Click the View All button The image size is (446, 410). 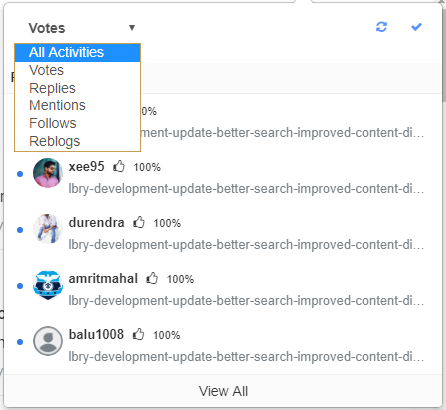point(223,391)
